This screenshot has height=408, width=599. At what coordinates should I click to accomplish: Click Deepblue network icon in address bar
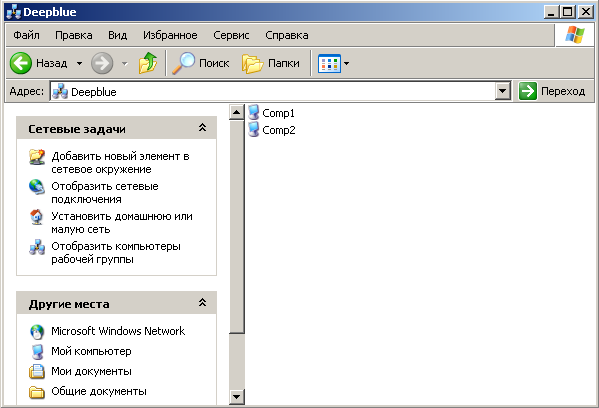(60, 92)
